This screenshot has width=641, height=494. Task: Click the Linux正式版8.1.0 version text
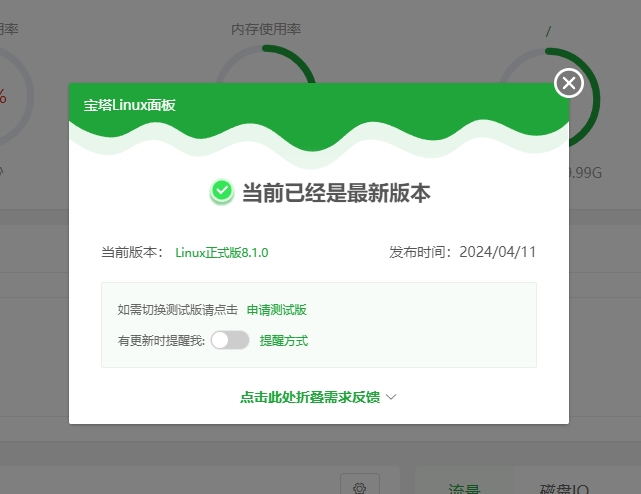coord(222,252)
